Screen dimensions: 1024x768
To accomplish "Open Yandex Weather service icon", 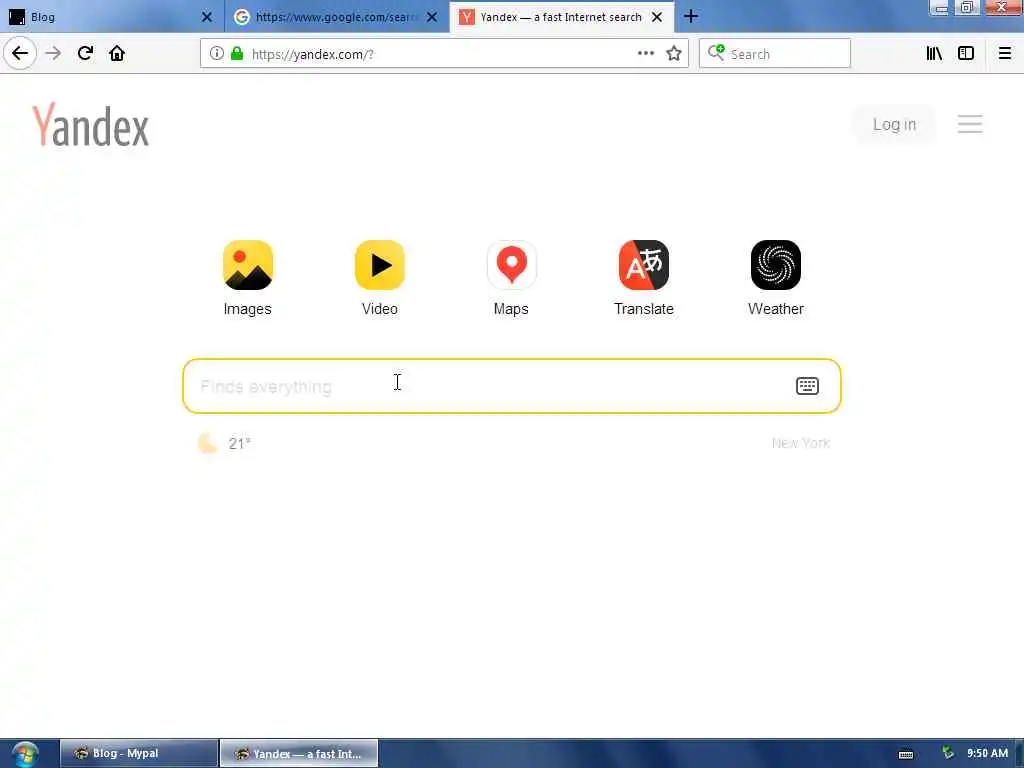I will click(x=775, y=265).
